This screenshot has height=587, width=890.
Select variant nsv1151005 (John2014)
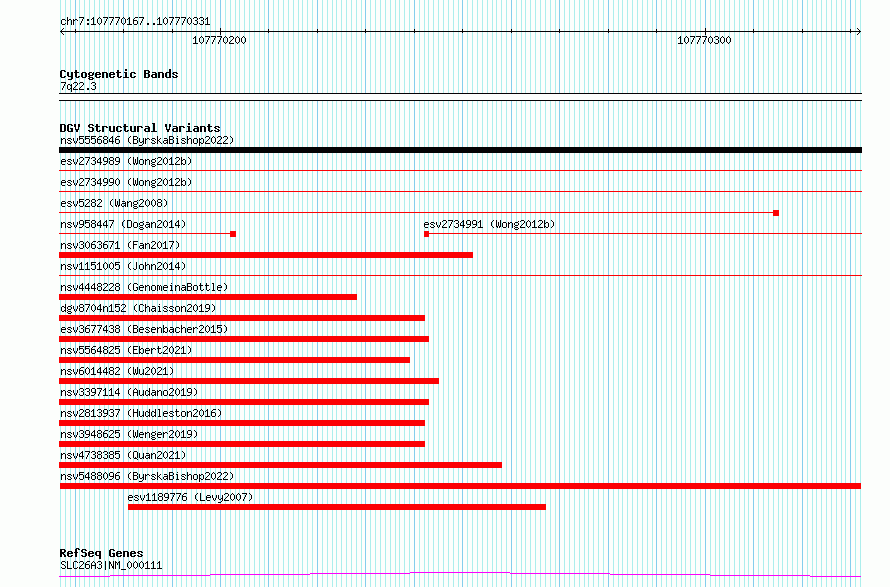(x=123, y=266)
